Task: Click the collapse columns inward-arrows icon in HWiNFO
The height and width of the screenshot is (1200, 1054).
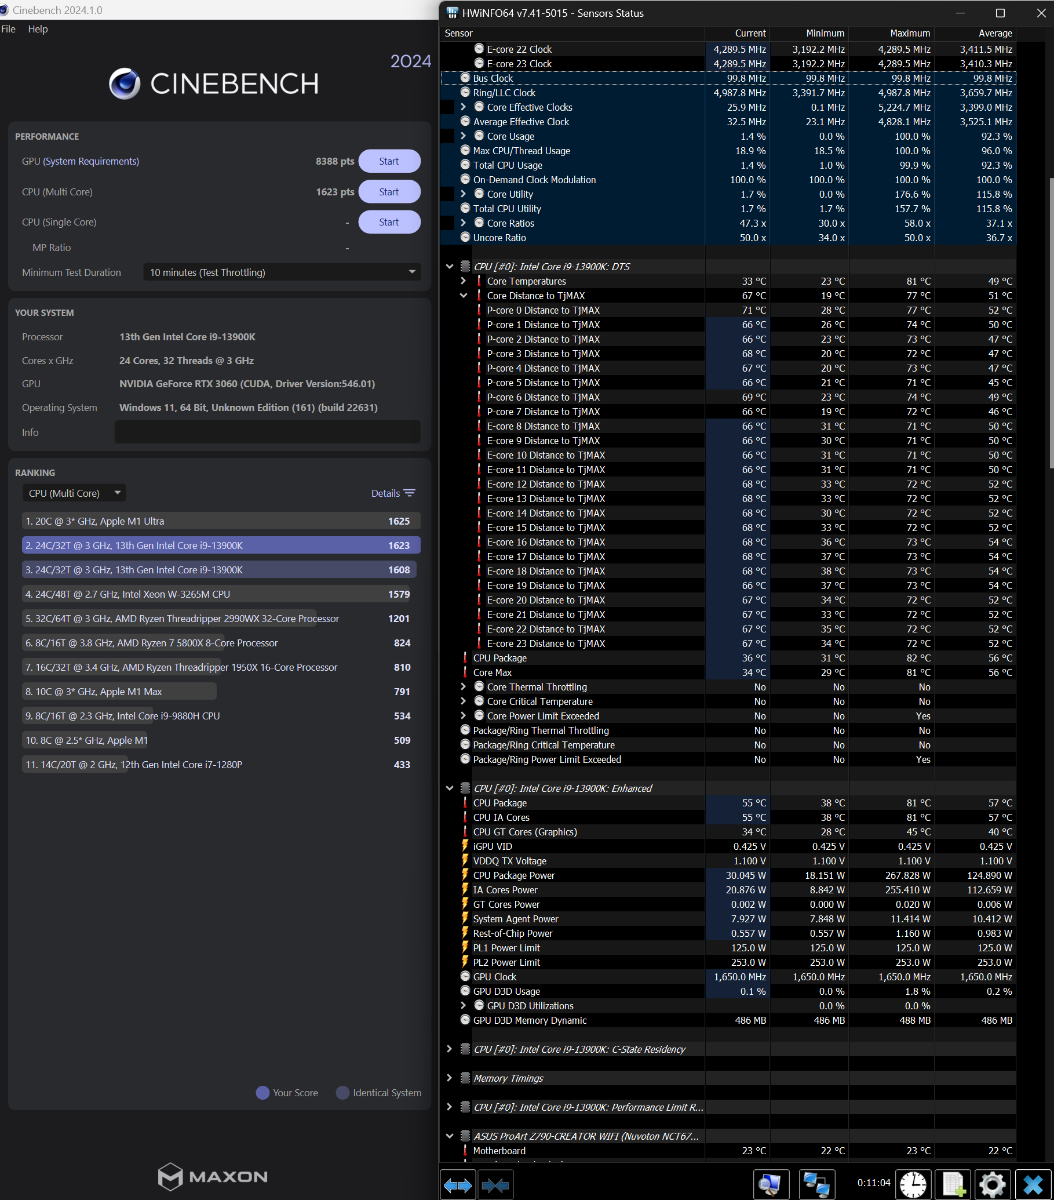Action: (x=495, y=1185)
